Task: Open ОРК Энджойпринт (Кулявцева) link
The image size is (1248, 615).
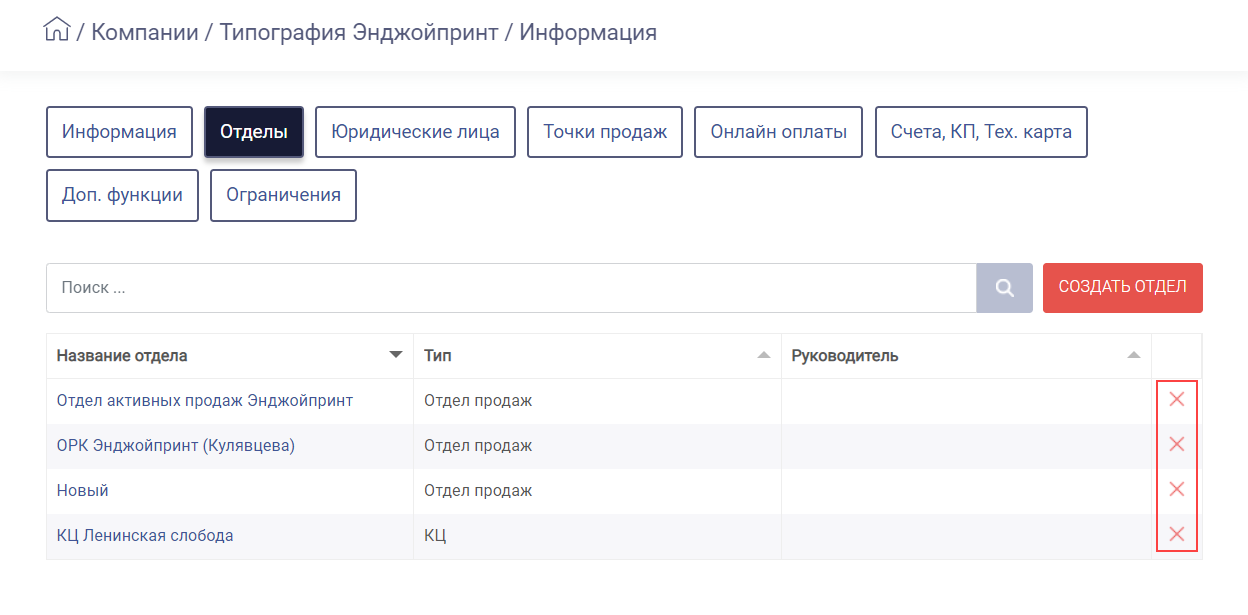Action: coord(176,446)
